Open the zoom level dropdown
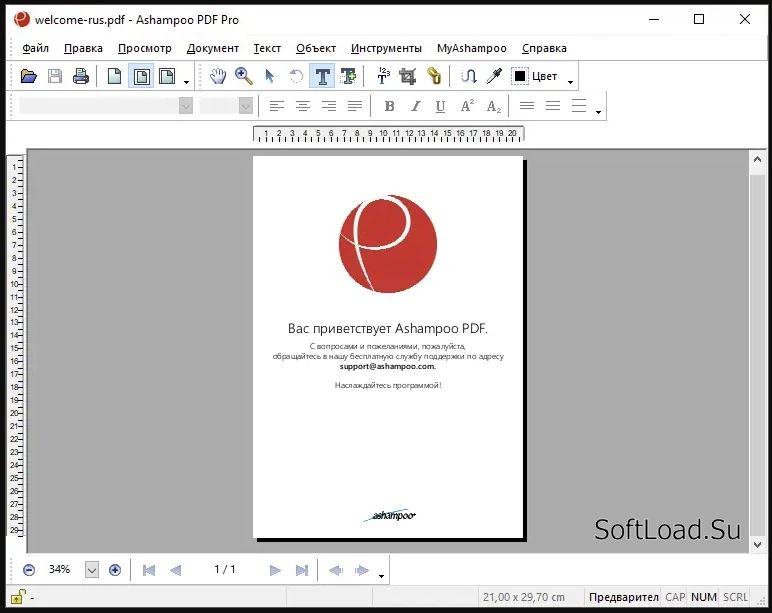Screen dimensions: 772x613 point(92,570)
